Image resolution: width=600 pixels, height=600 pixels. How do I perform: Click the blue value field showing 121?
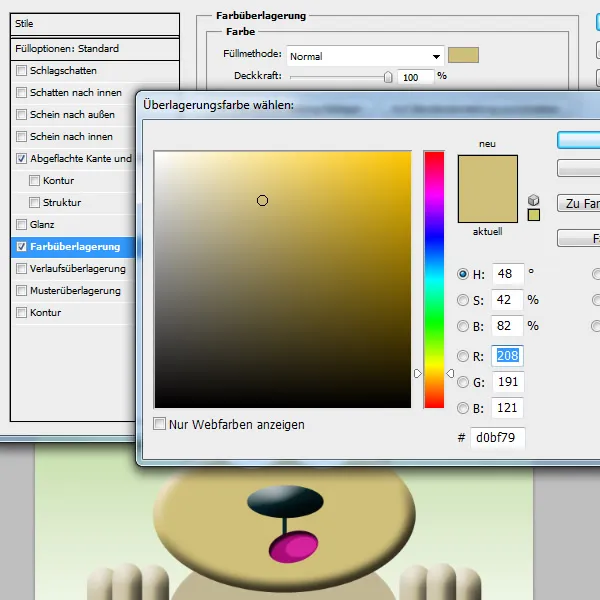pos(507,408)
